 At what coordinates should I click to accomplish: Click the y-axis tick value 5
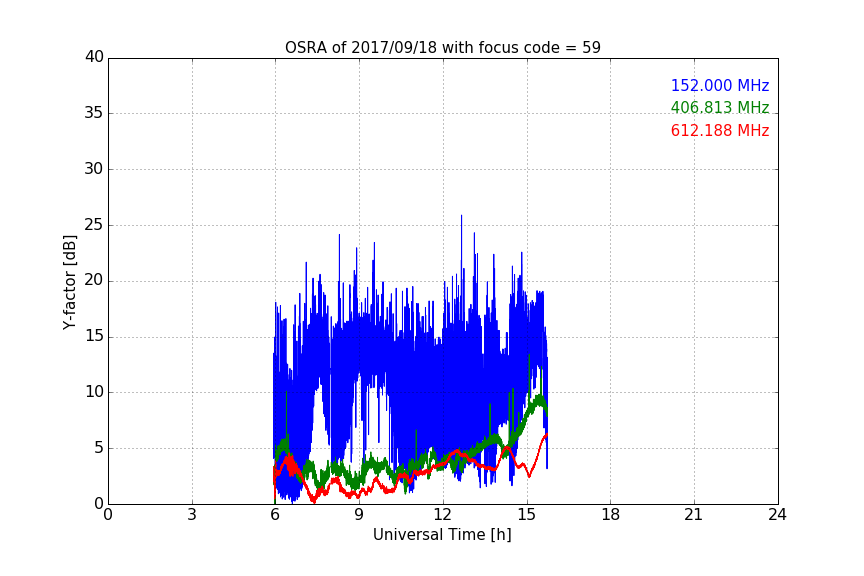pyautogui.click(x=99, y=448)
